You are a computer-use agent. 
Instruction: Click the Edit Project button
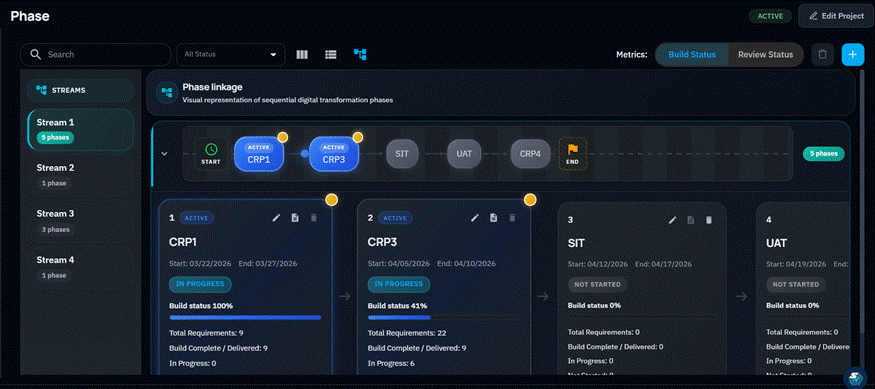[835, 16]
